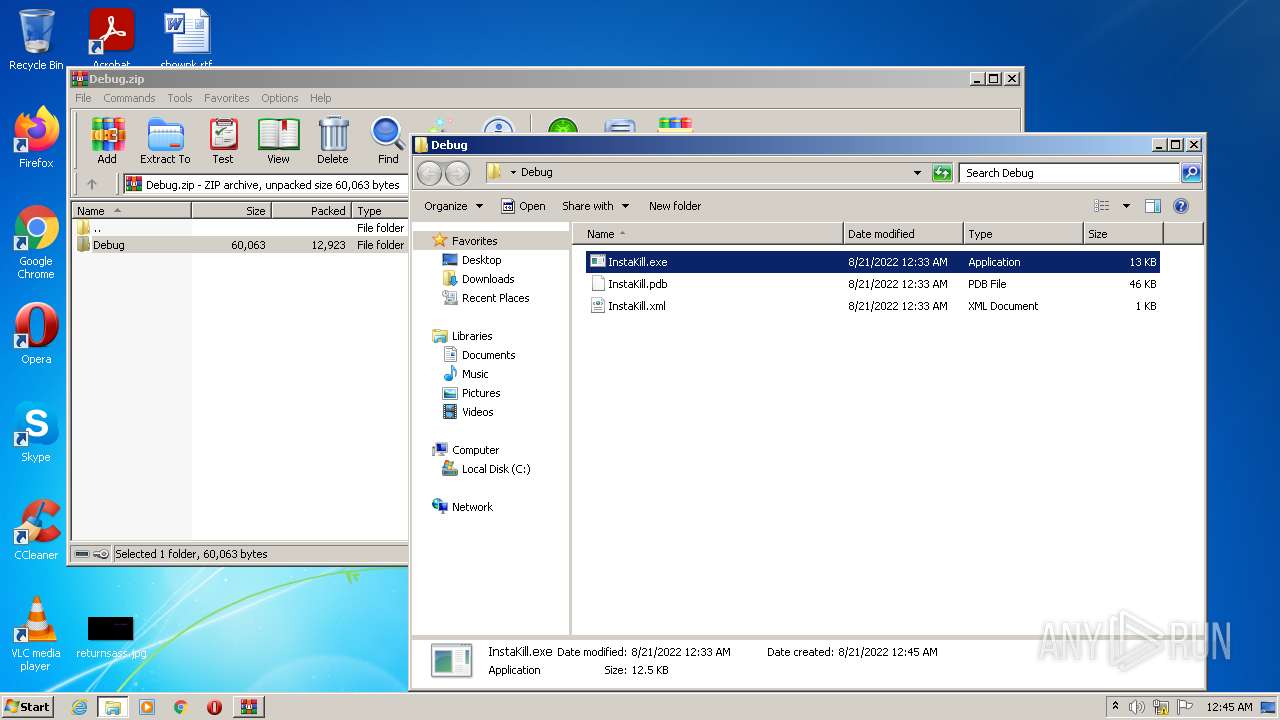This screenshot has height=720, width=1280.
Task: Open the Skype desktop shortcut
Action: [36, 432]
